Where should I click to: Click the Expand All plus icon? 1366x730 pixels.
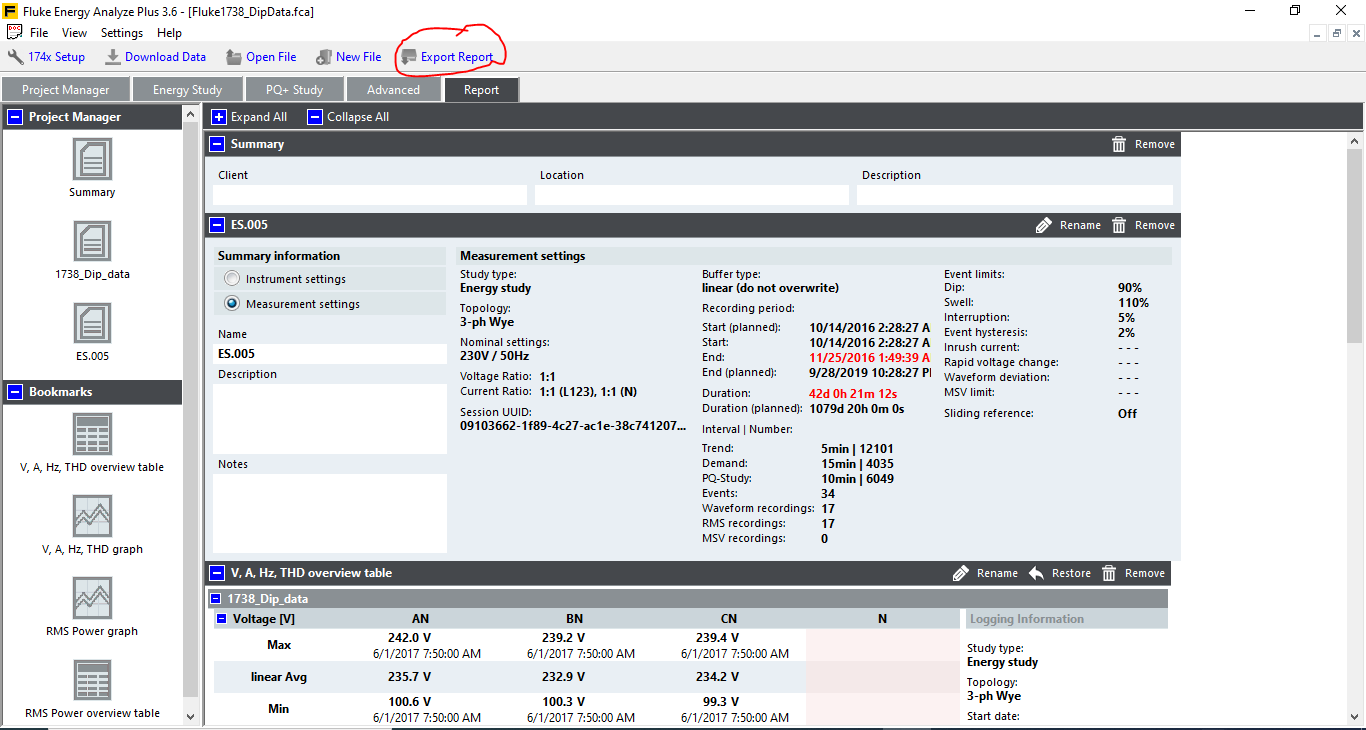pyautogui.click(x=219, y=117)
